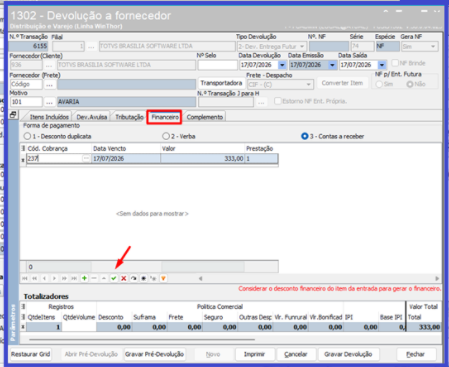Open Frete - Despacho dropdown
The height and width of the screenshot is (367, 449).
pos(309,85)
